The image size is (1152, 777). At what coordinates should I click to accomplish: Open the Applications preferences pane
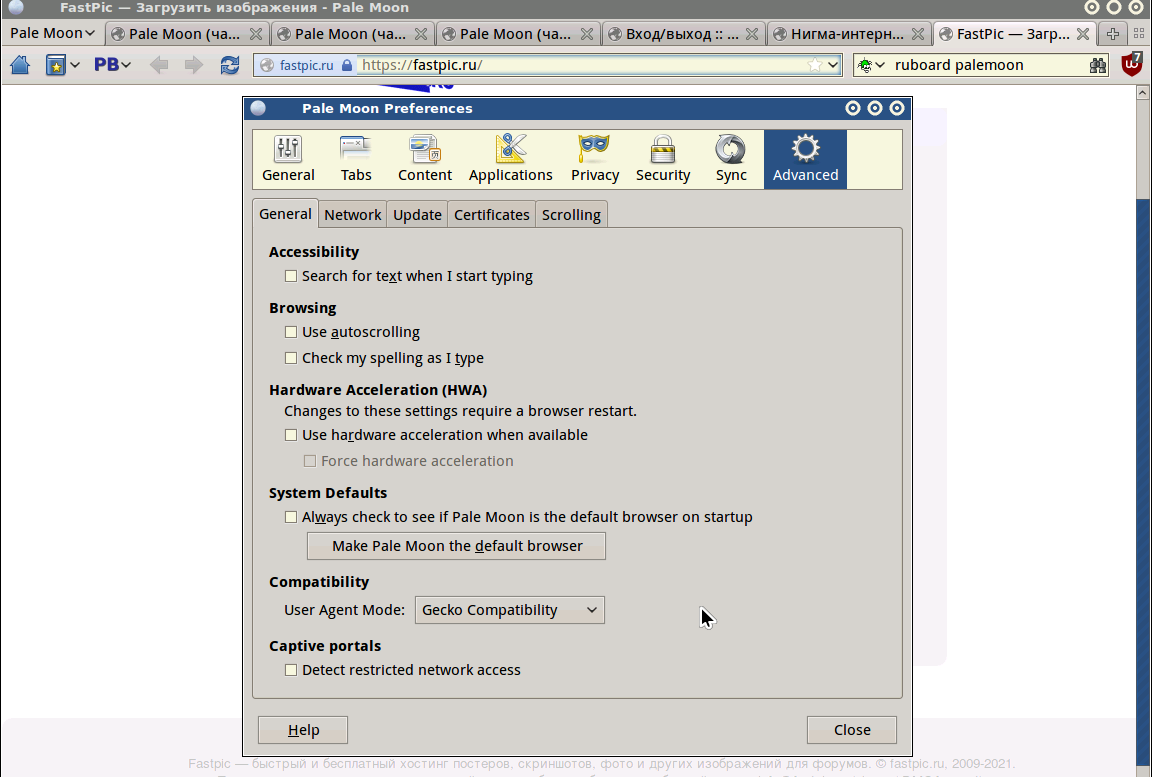510,160
